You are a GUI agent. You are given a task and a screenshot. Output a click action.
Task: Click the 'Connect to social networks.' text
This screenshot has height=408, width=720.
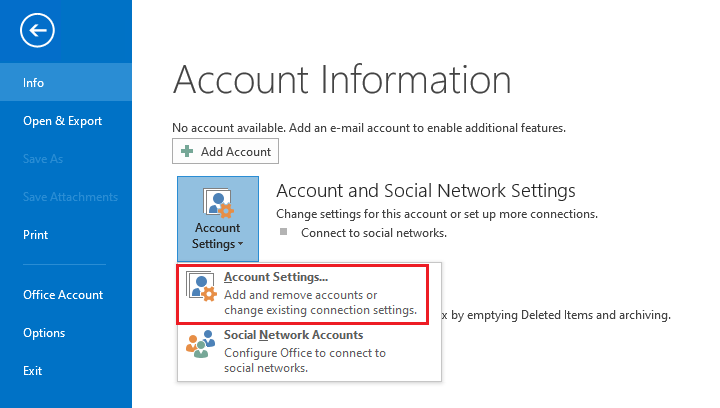tap(374, 233)
